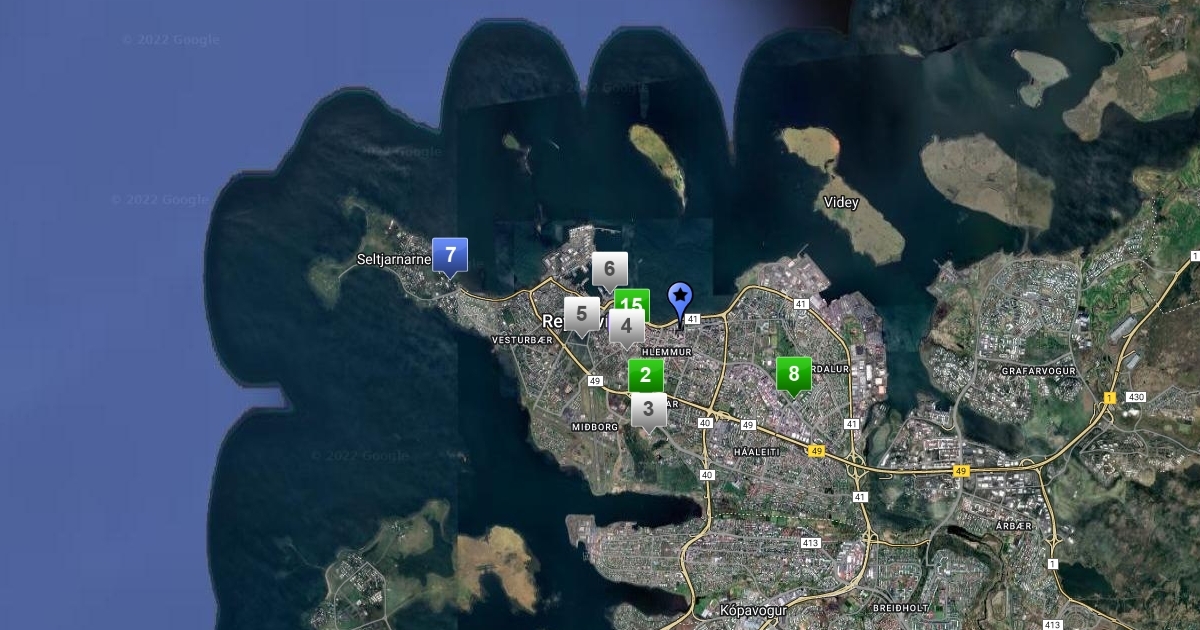Image resolution: width=1200 pixels, height=630 pixels.
Task: Click the blue star pin marker
Action: [x=680, y=298]
